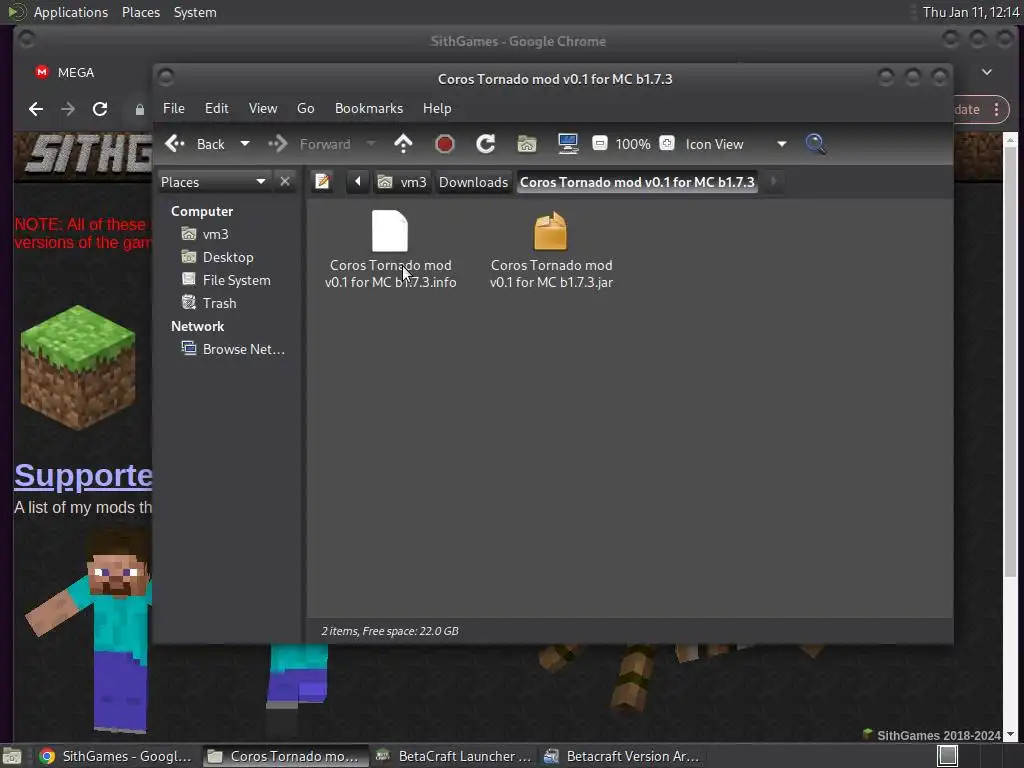Go forward in the Chrome window

click(x=68, y=109)
